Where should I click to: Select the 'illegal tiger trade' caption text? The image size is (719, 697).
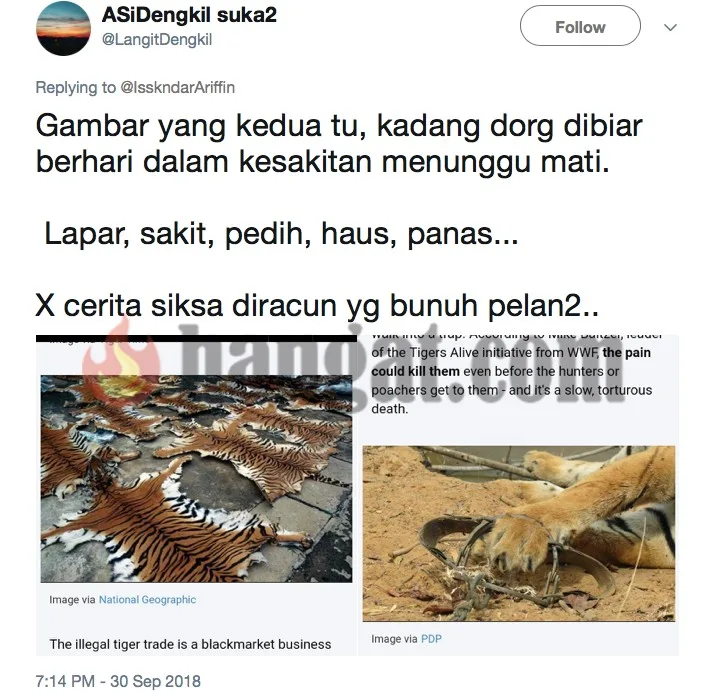190,644
